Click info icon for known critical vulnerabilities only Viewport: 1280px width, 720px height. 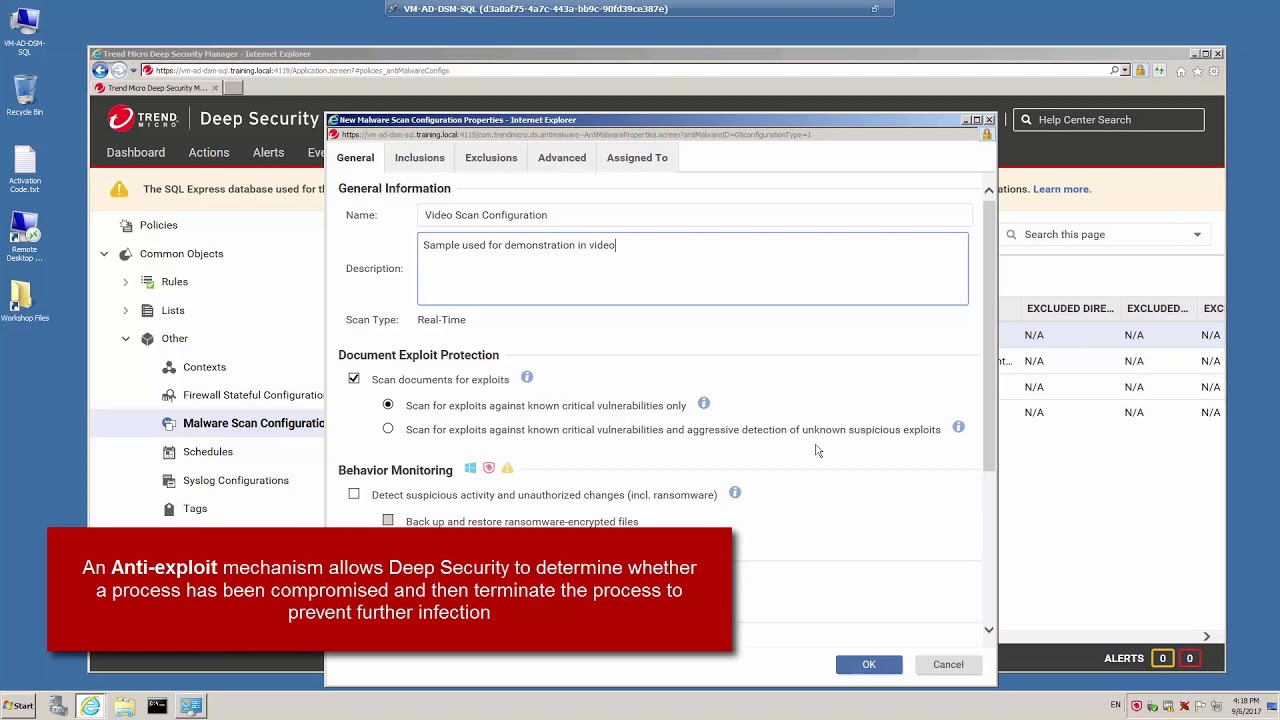coord(704,403)
